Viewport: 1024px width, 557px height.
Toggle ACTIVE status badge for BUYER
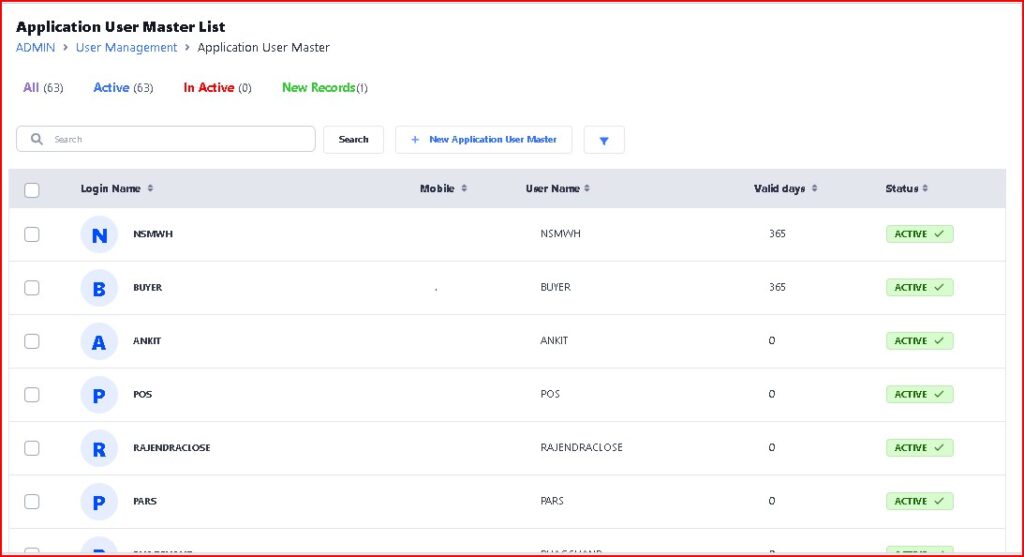coord(919,288)
